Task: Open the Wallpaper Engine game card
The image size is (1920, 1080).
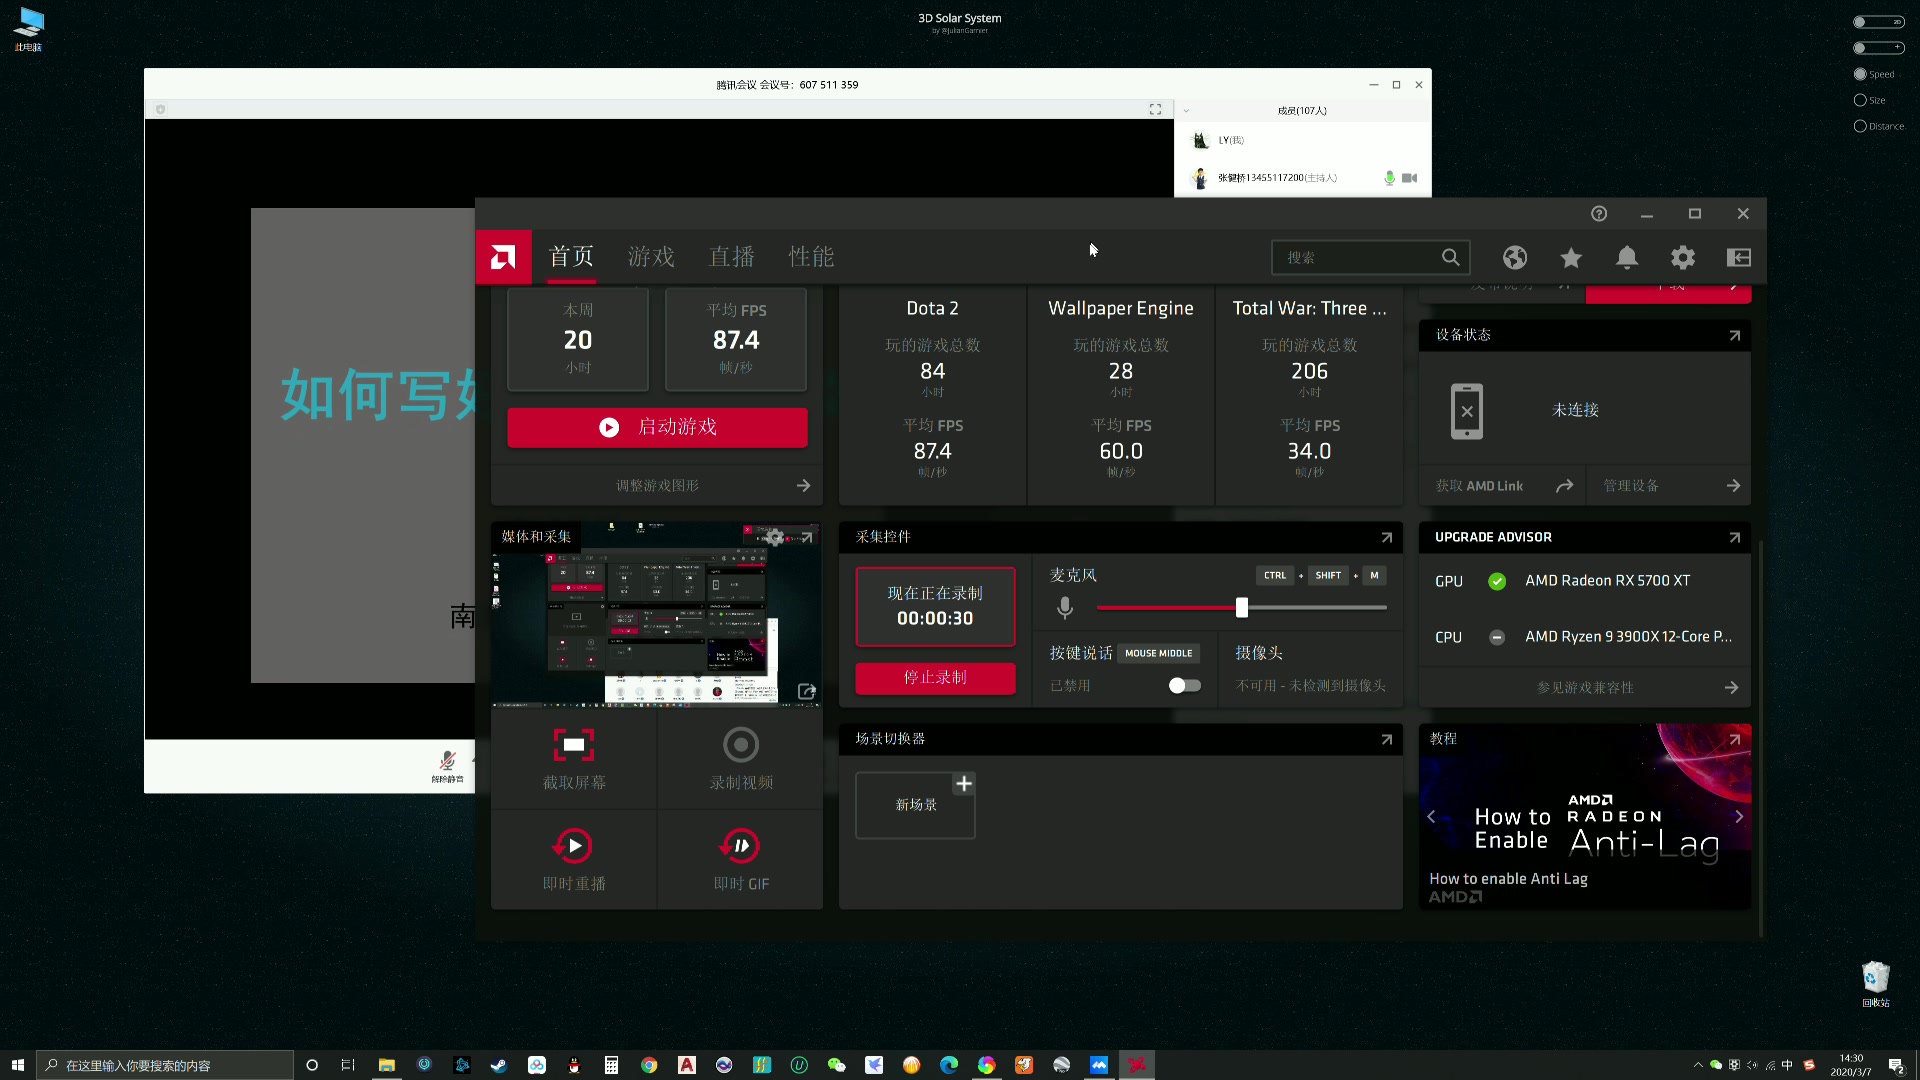Action: coord(1120,393)
